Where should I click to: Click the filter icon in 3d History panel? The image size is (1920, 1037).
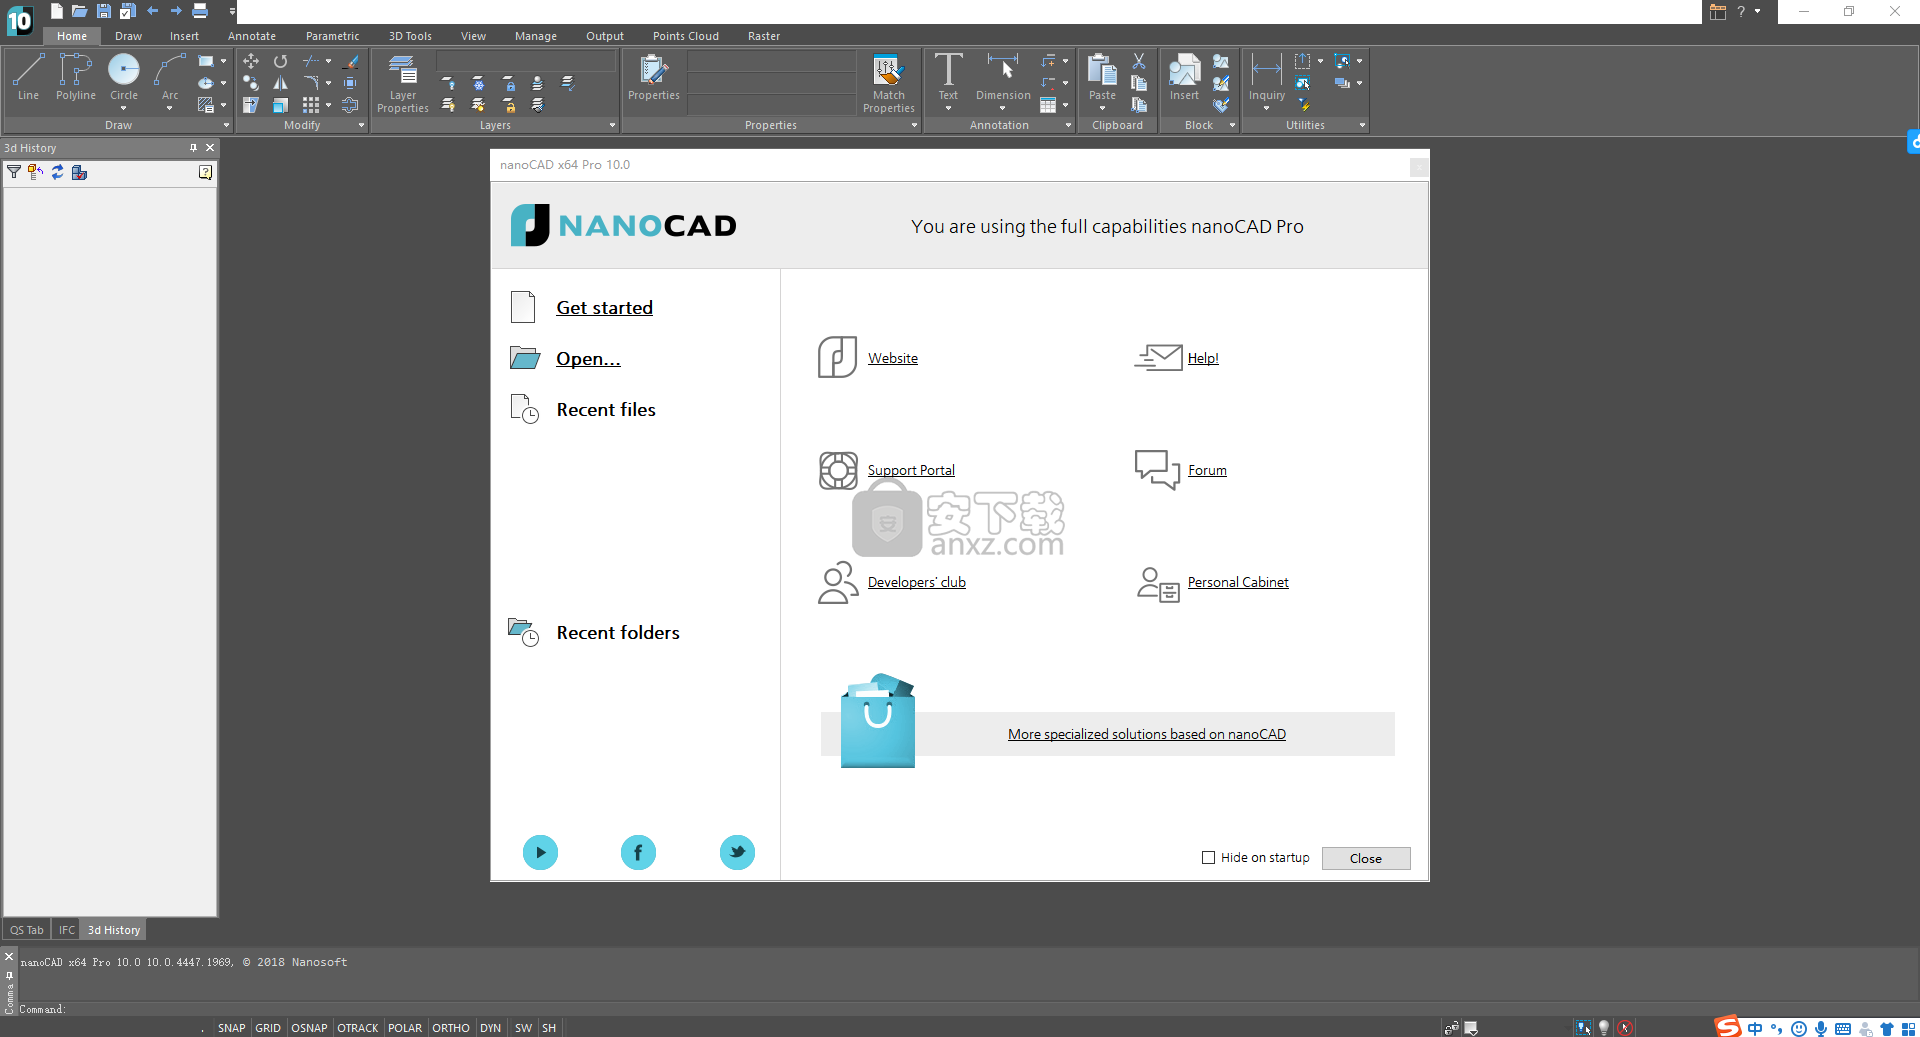click(14, 172)
